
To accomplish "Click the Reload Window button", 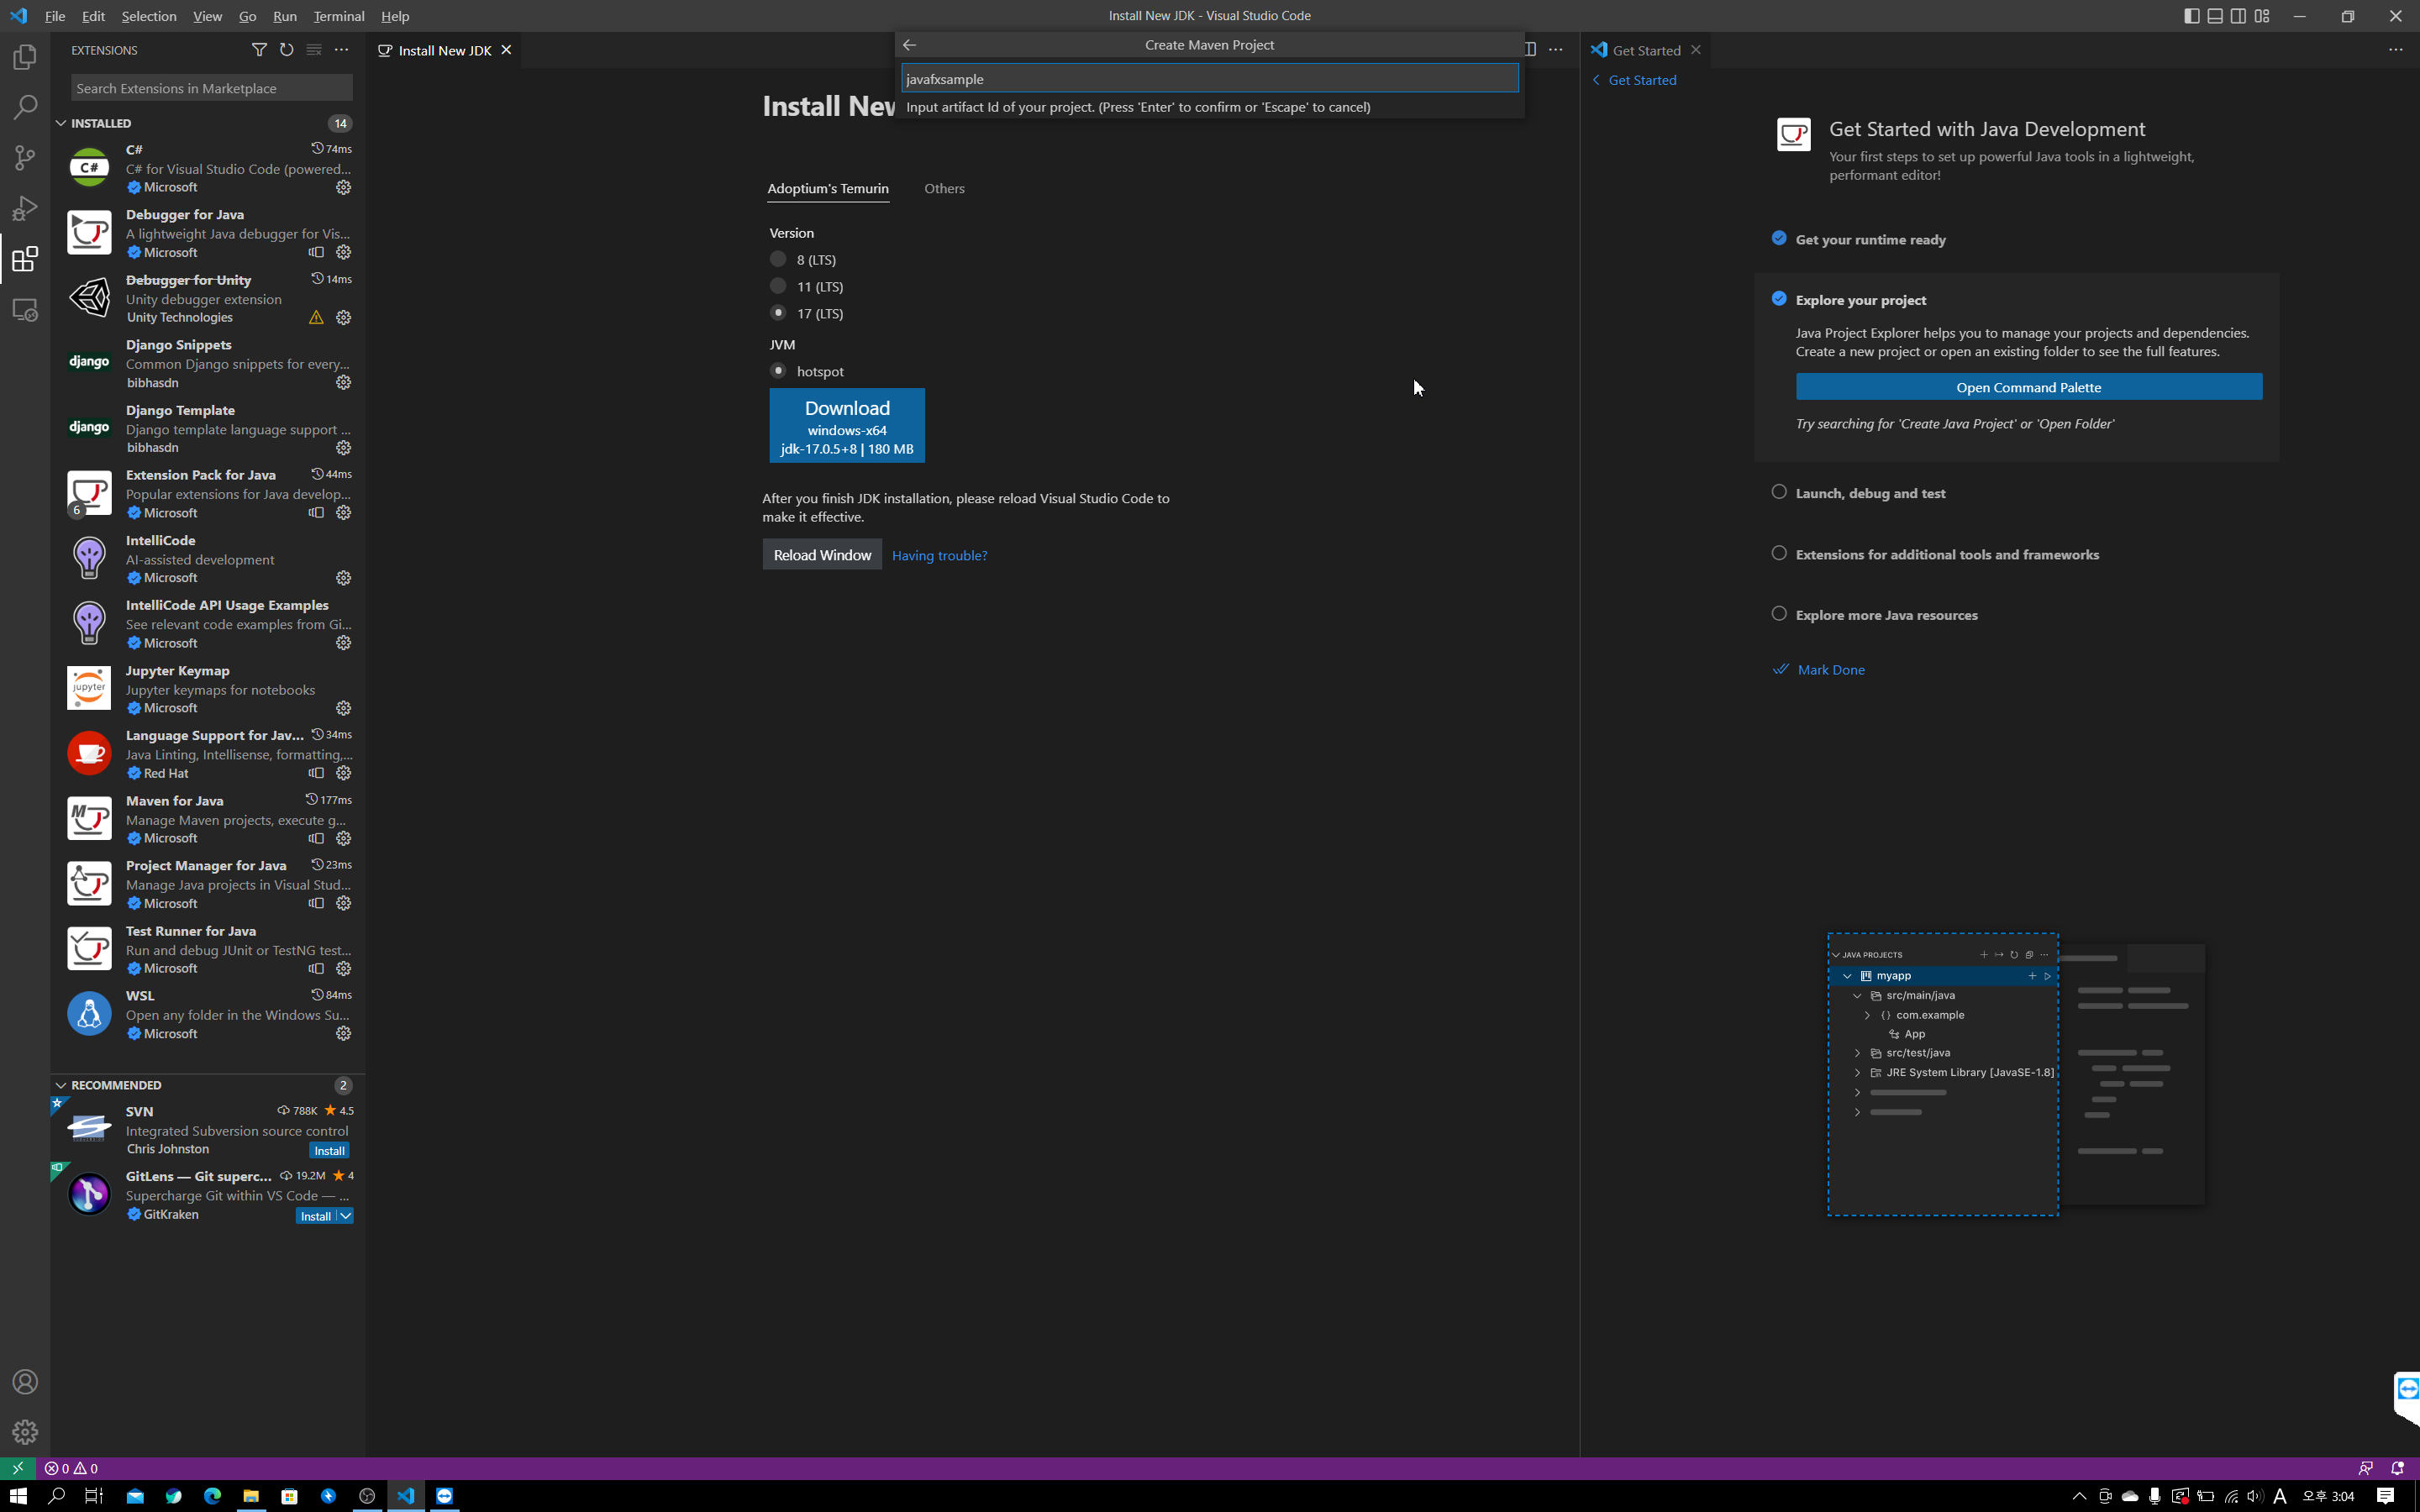I will click(822, 555).
